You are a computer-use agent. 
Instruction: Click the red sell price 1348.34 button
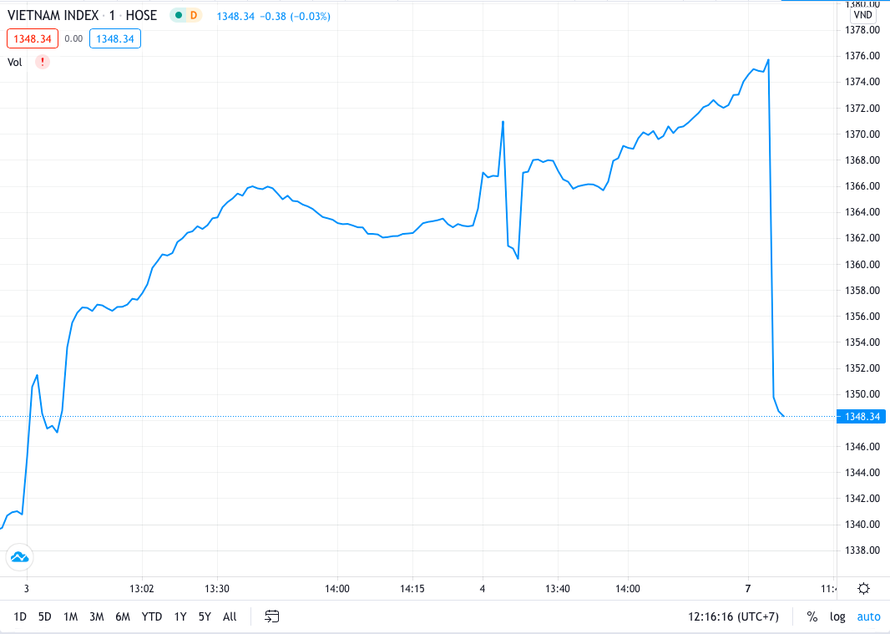[x=32, y=39]
